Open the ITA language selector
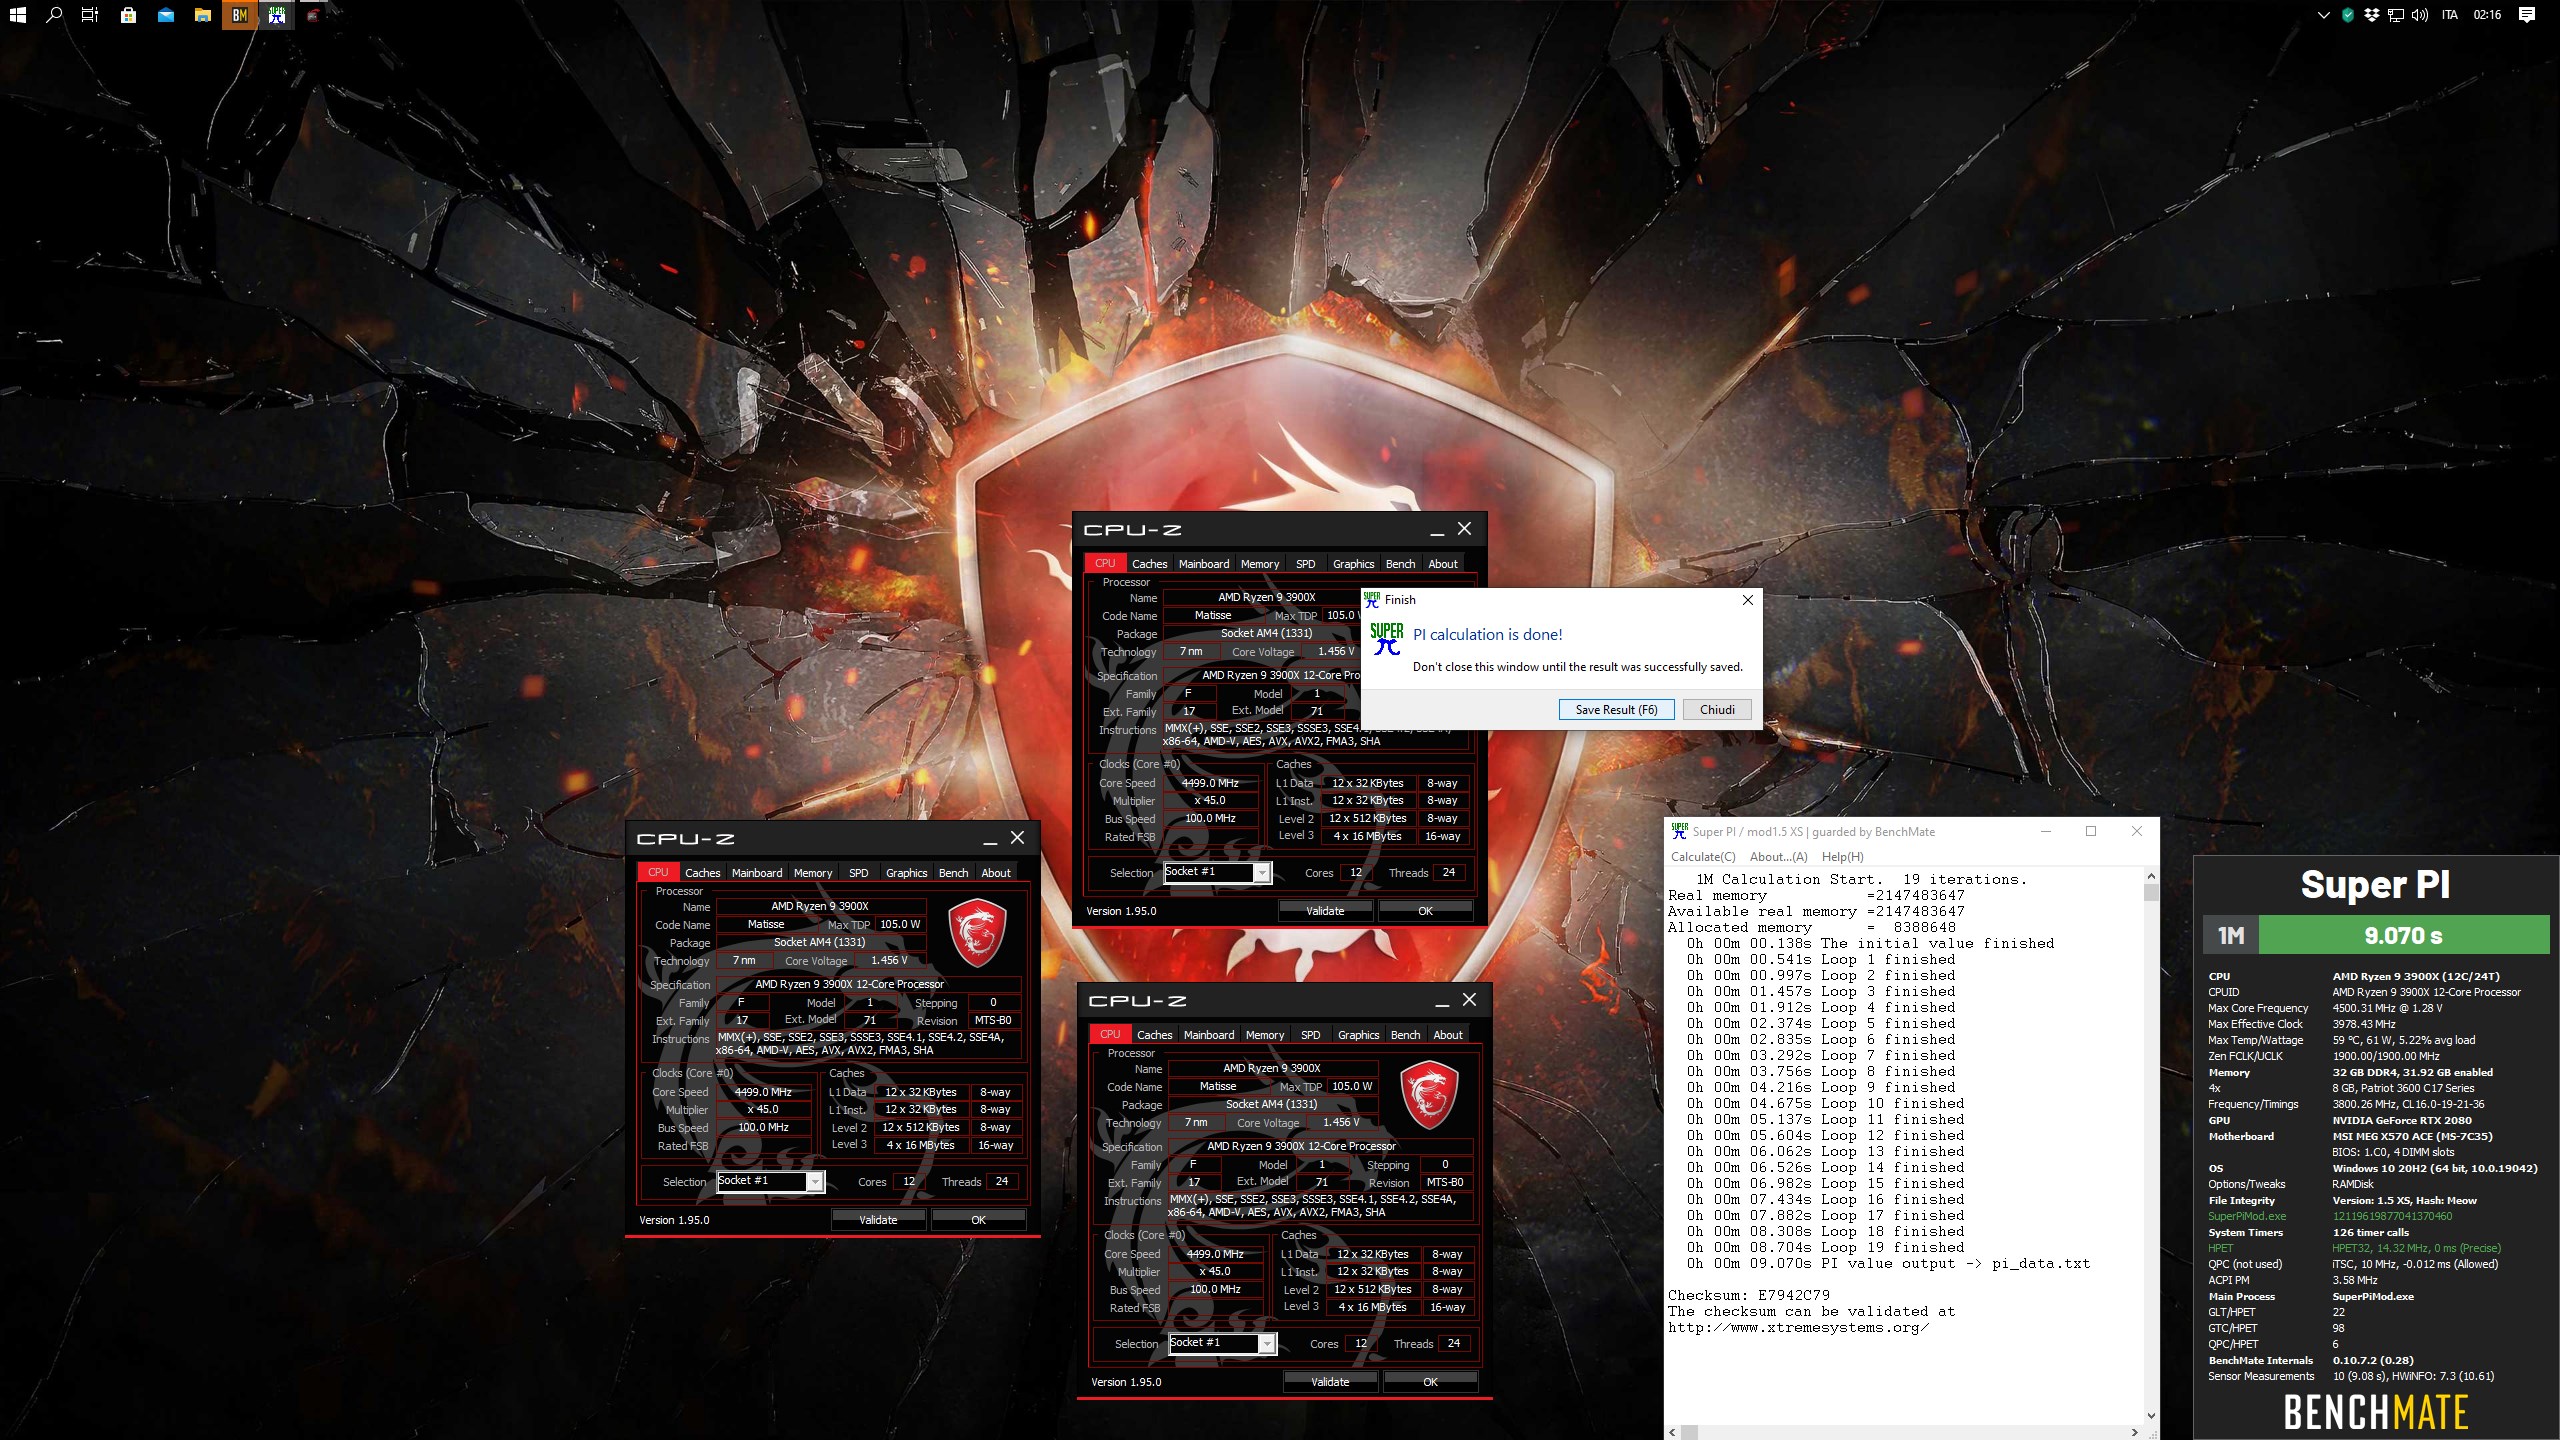This screenshot has height=1440, width=2560. 2449,15
